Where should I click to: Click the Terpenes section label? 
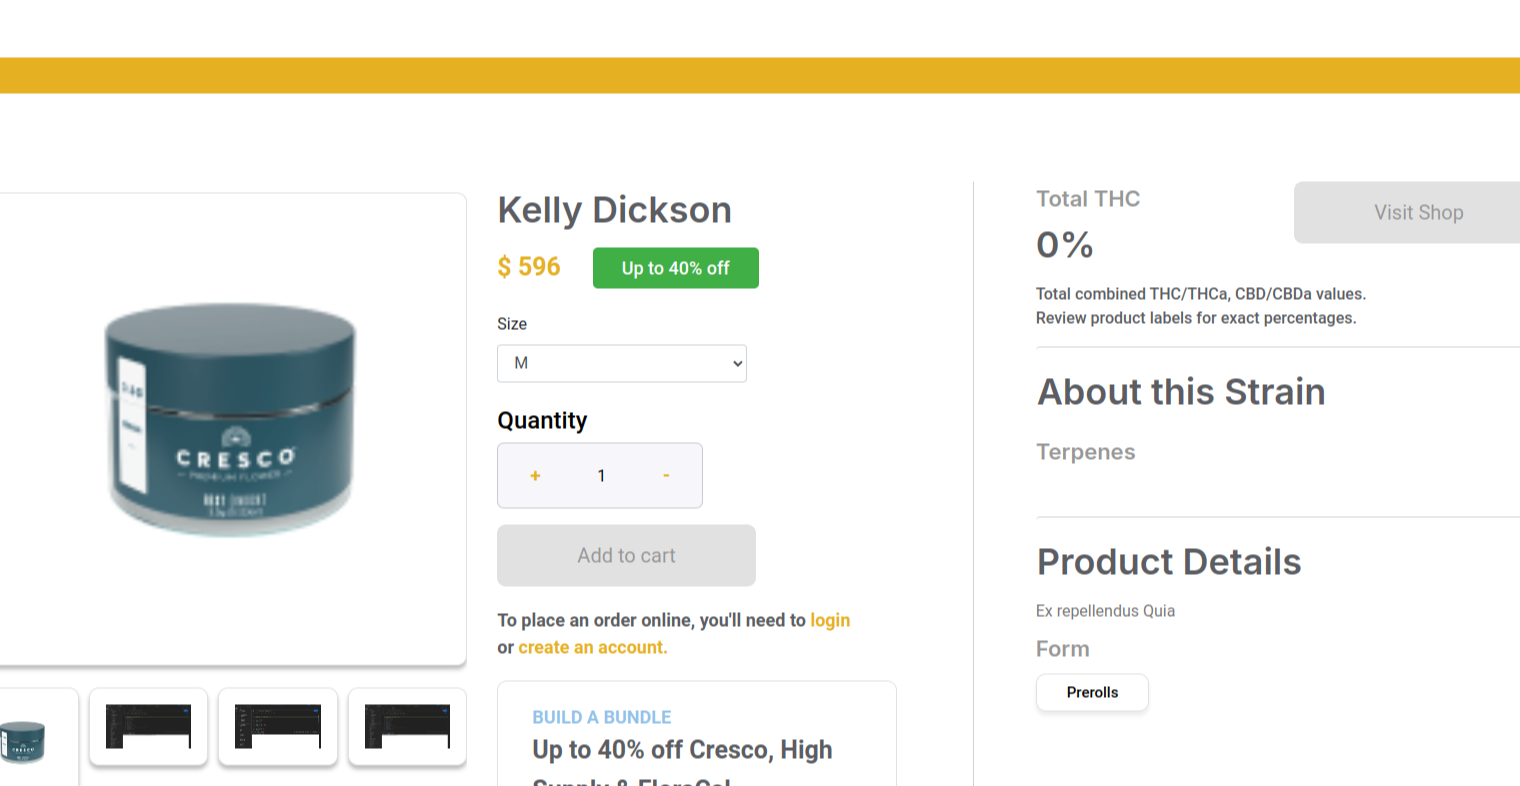click(x=1086, y=452)
